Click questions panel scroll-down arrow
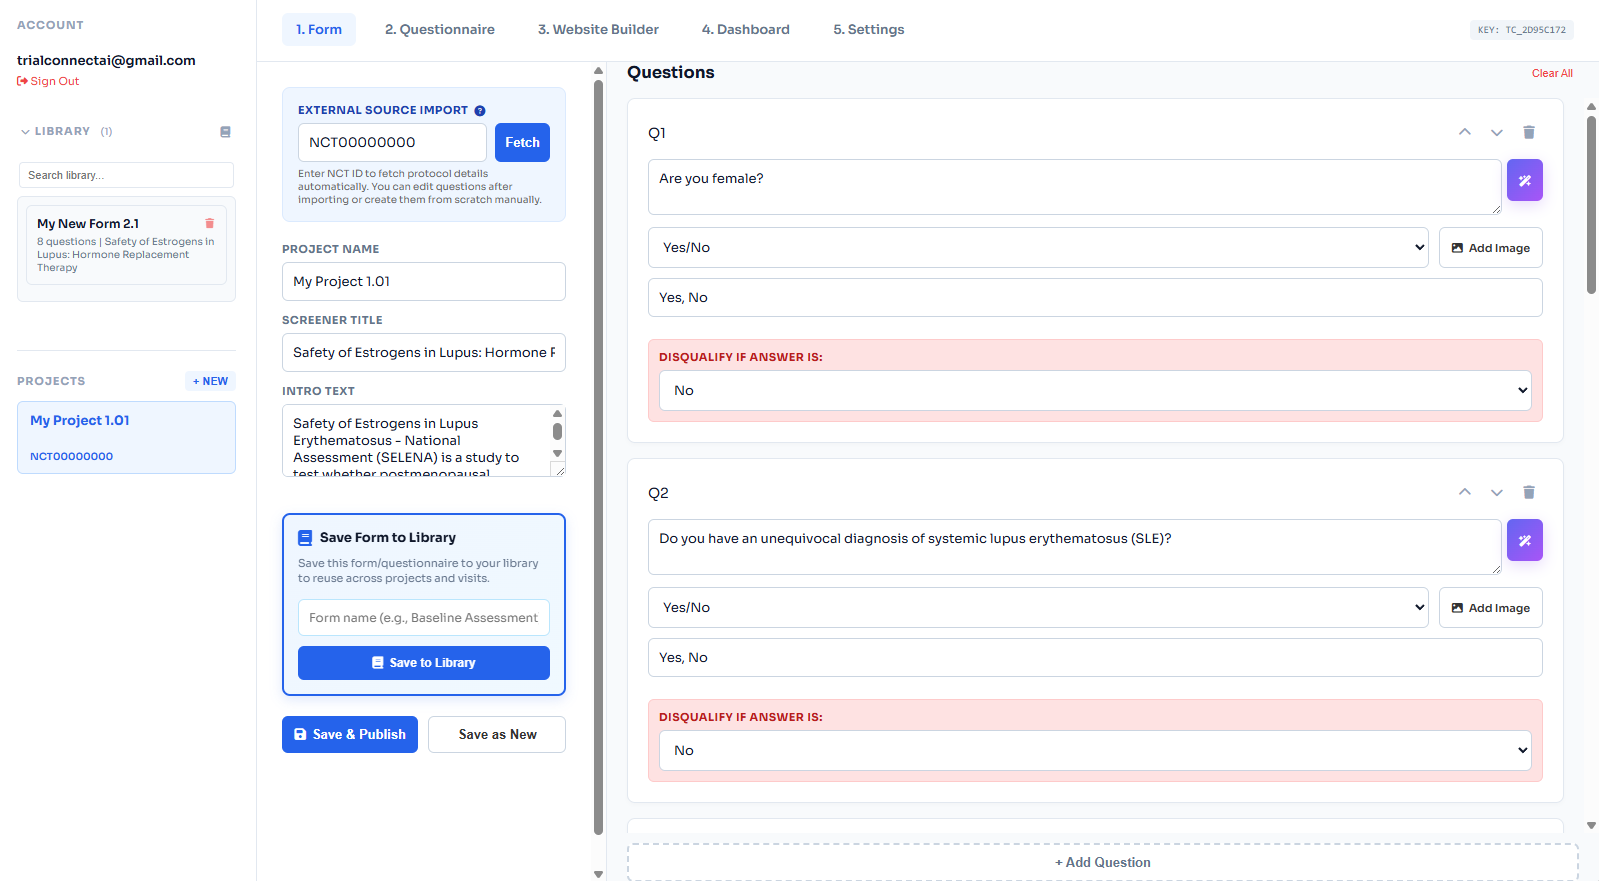 [1591, 826]
